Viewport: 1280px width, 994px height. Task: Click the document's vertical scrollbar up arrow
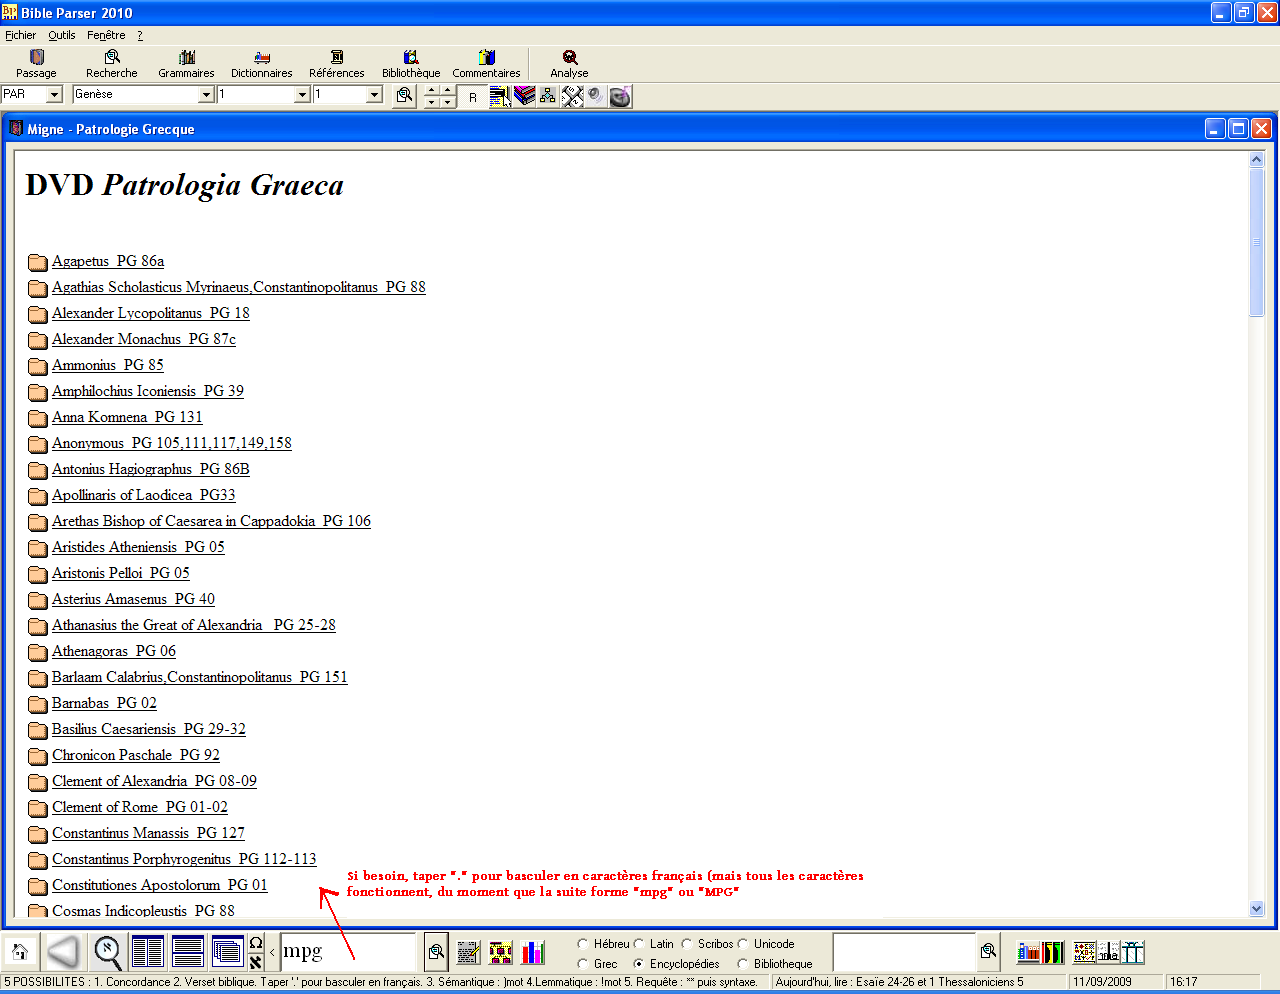[1257, 159]
